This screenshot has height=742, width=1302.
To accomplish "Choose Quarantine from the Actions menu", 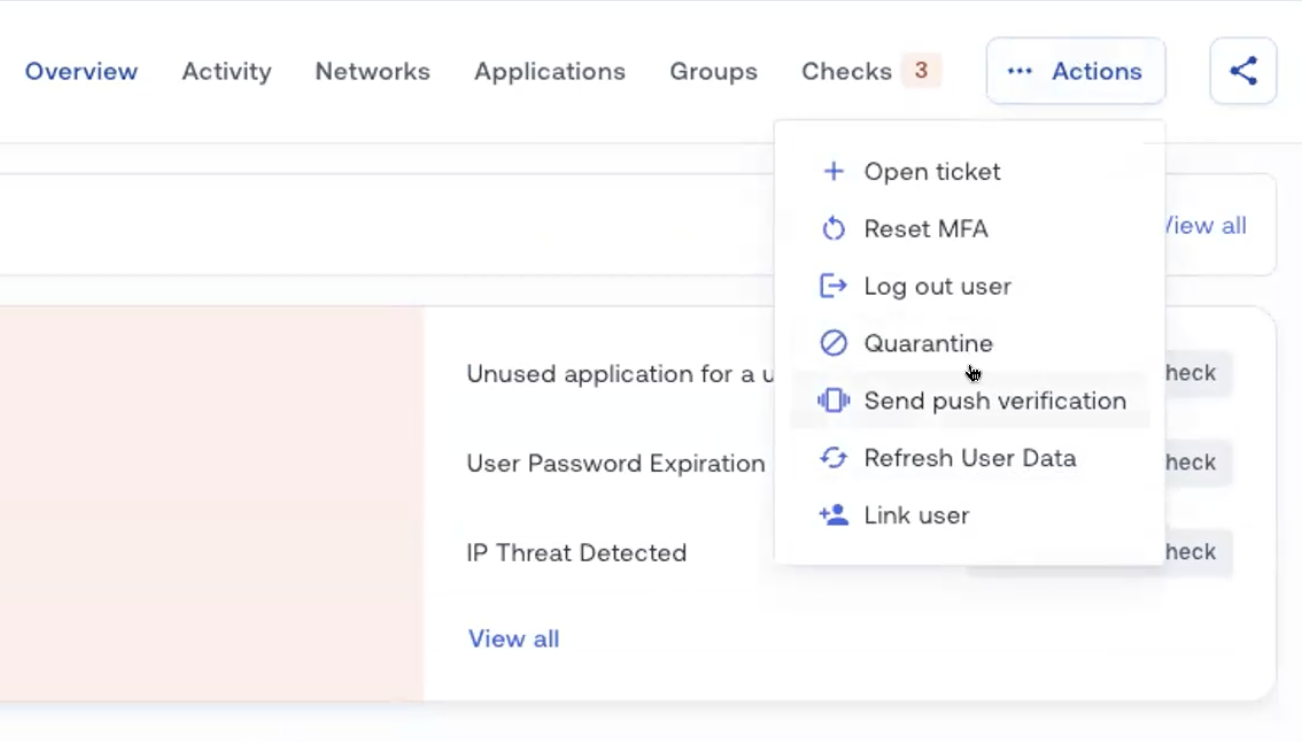I will click(928, 343).
